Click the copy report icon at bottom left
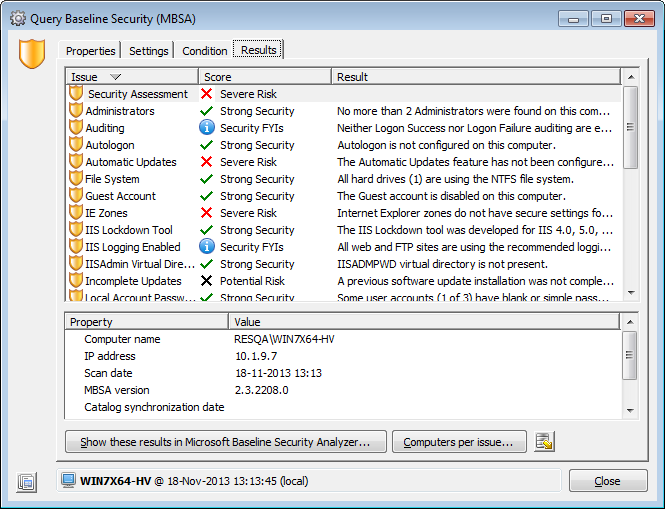This screenshot has height=509, width=665. click(27, 482)
